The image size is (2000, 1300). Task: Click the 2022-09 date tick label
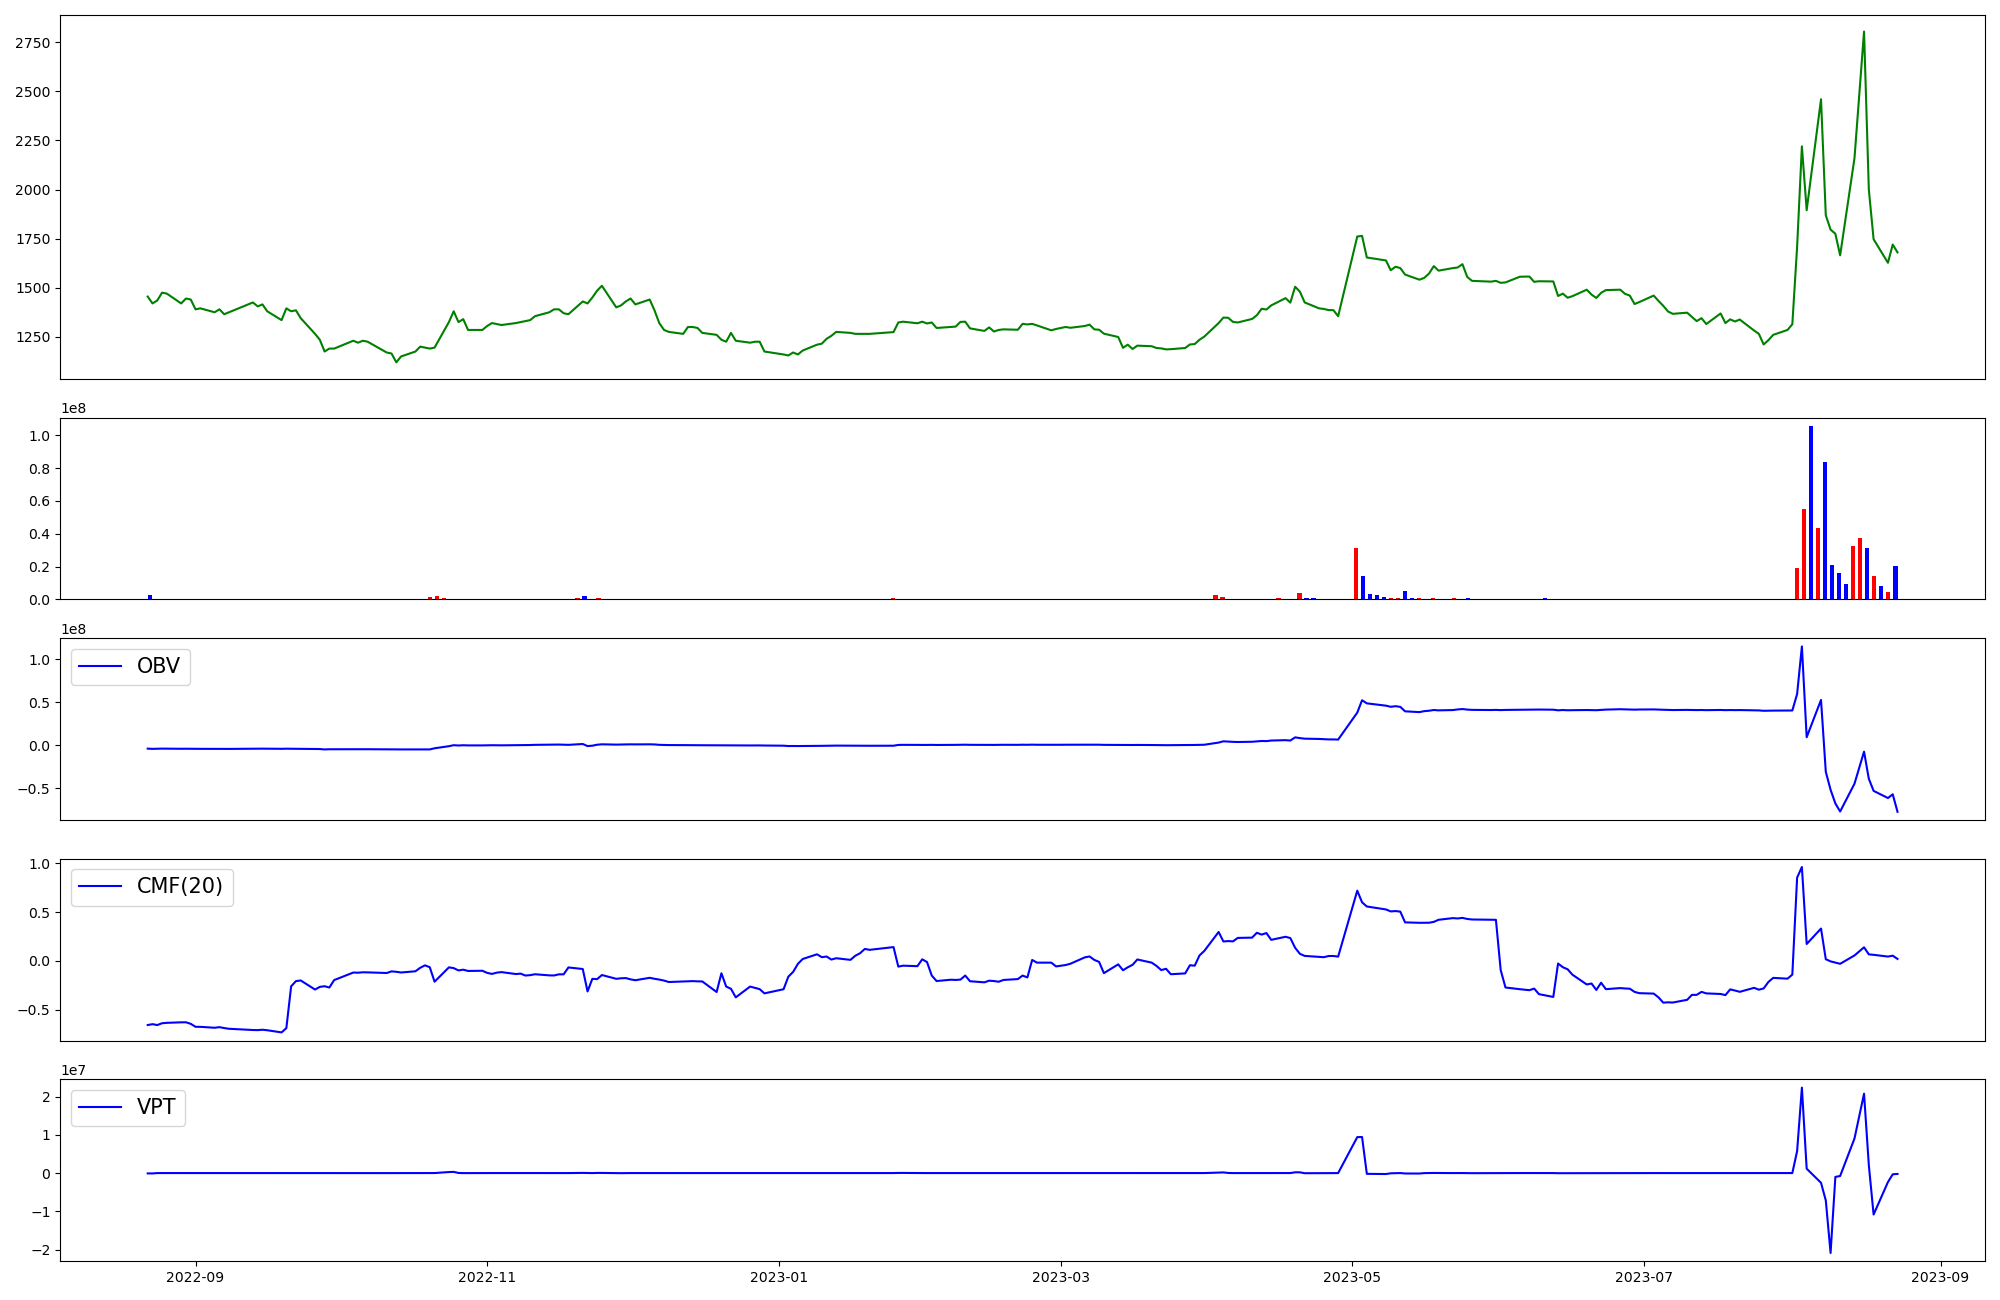coord(195,1277)
